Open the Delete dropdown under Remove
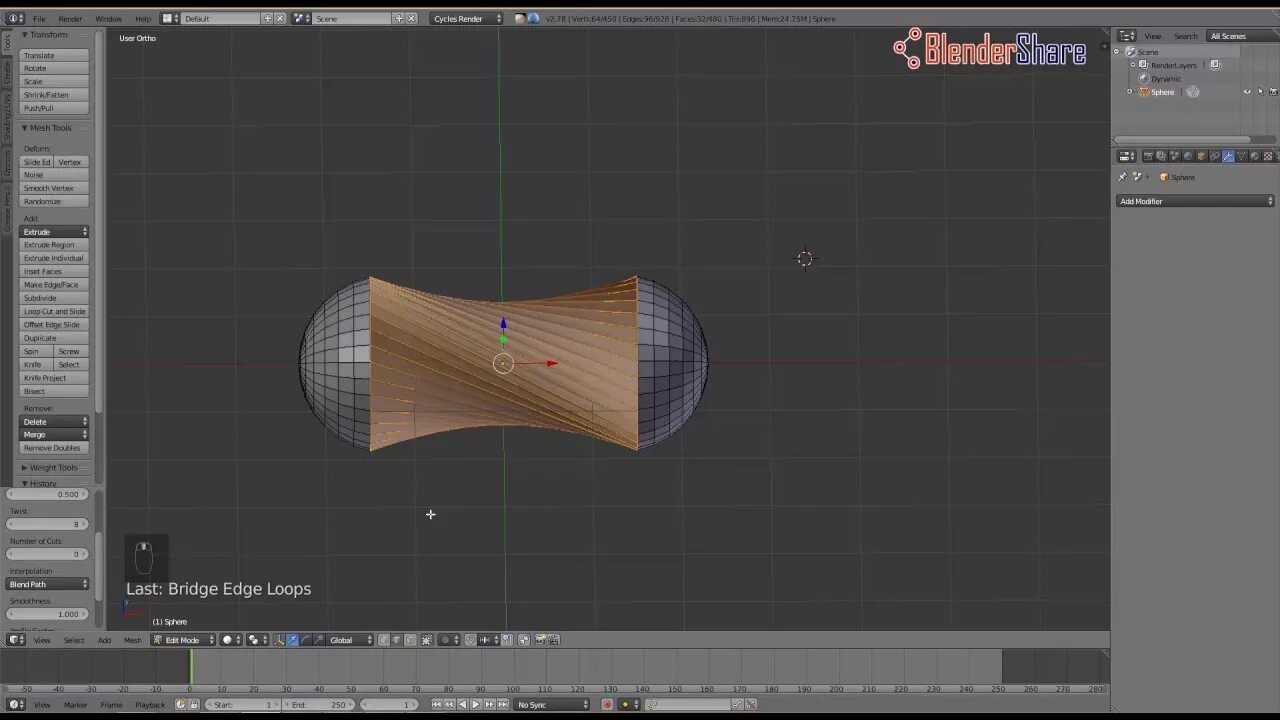Screen dimensions: 1280x720 [54, 421]
